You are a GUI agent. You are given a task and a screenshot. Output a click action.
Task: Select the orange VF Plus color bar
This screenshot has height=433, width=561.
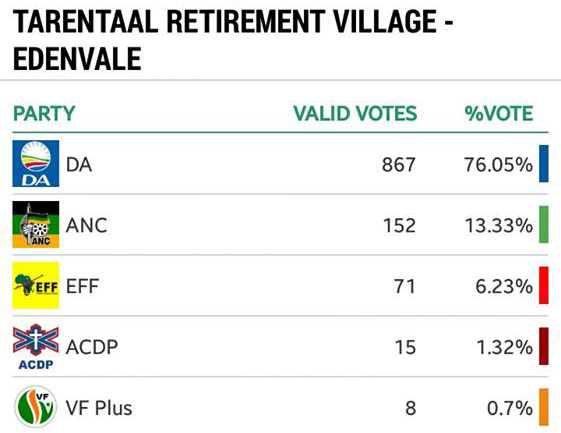[x=544, y=407]
